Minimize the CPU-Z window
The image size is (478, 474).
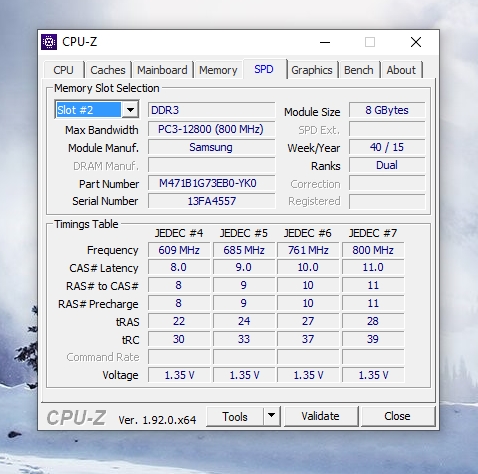325,42
